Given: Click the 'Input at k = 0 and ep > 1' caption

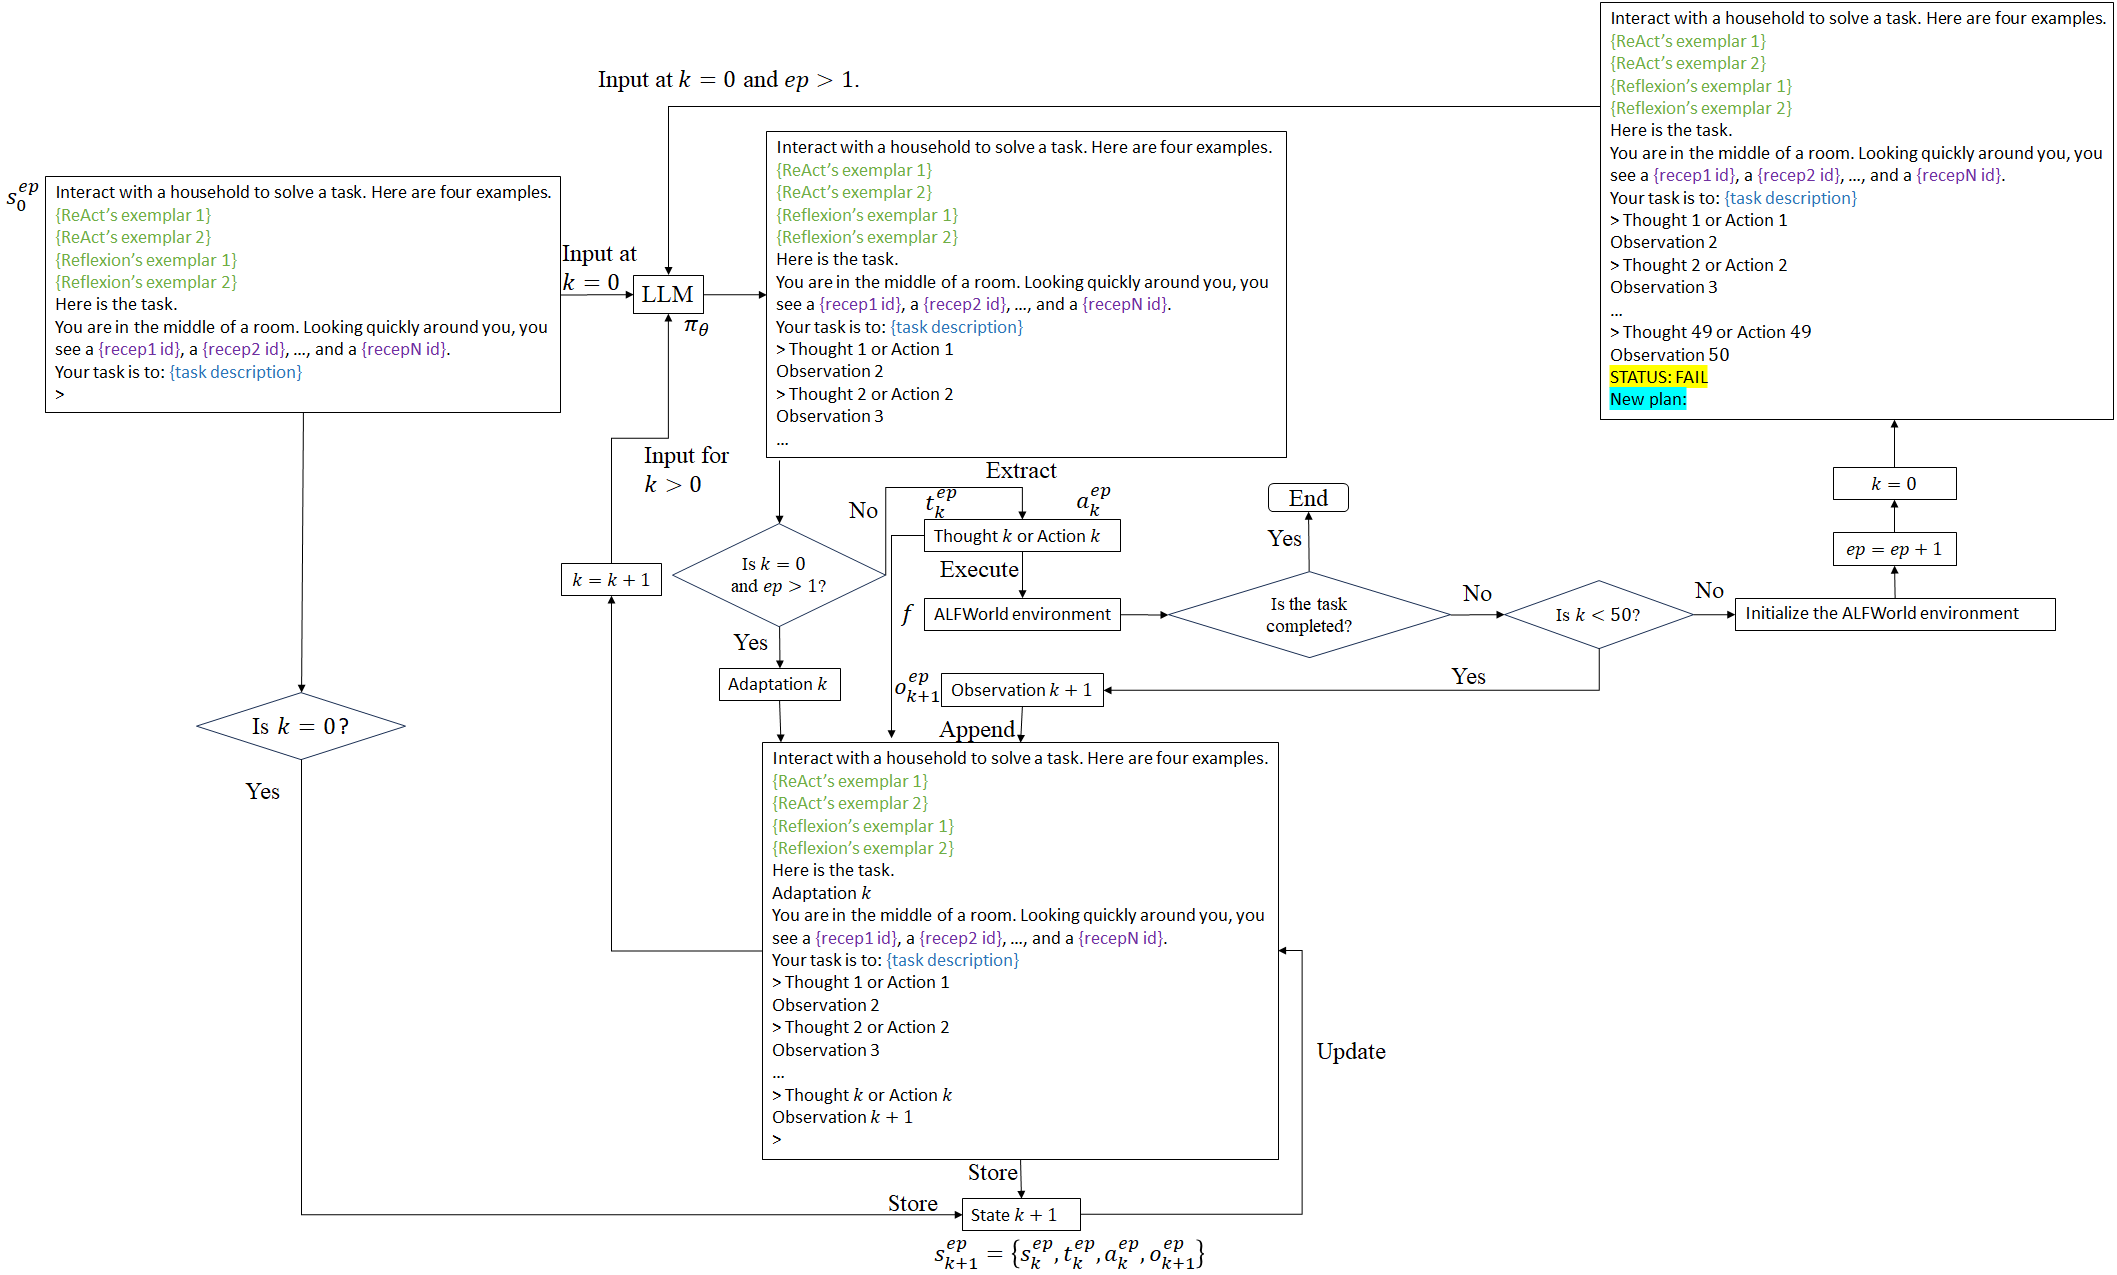Looking at the screenshot, I should point(728,80).
